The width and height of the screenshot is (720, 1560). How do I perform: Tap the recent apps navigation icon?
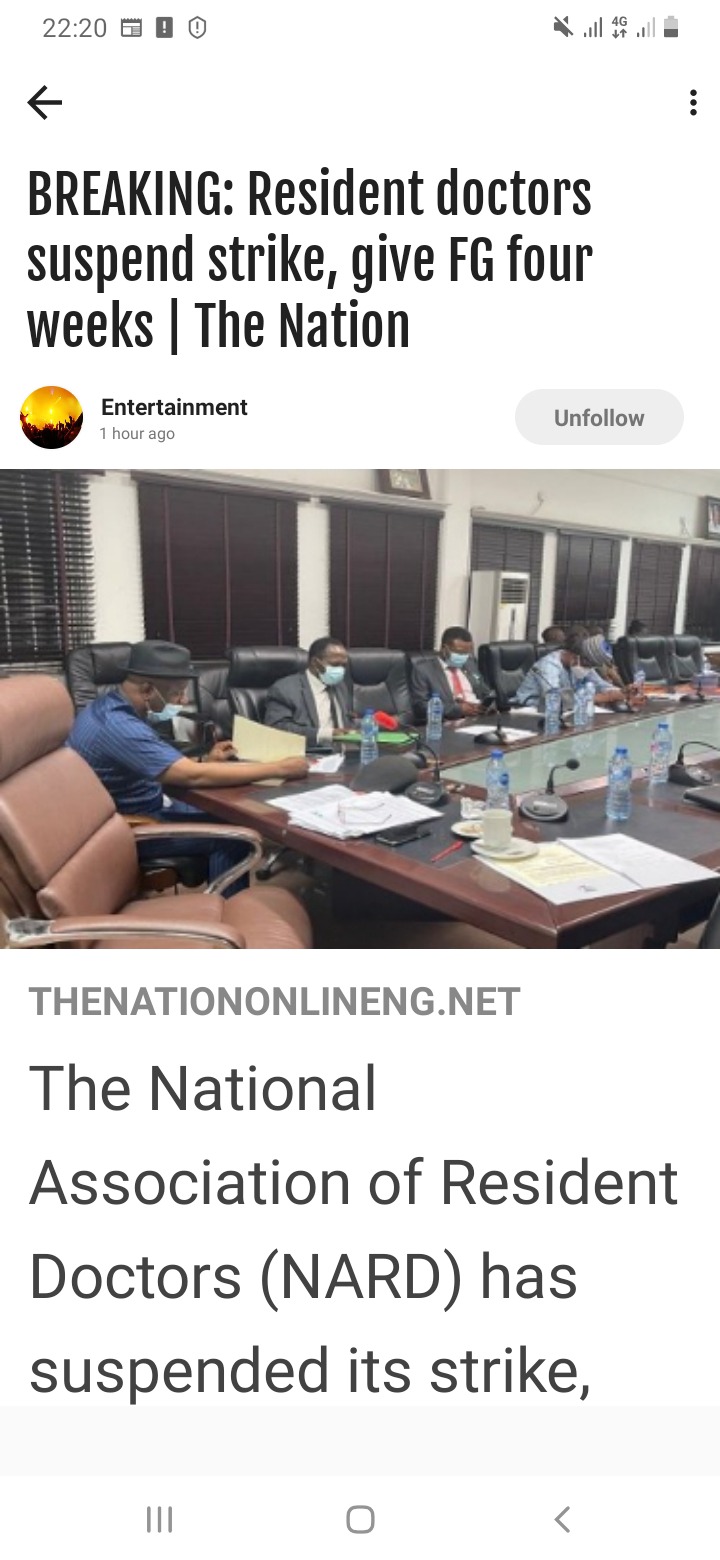pyautogui.click(x=159, y=1520)
